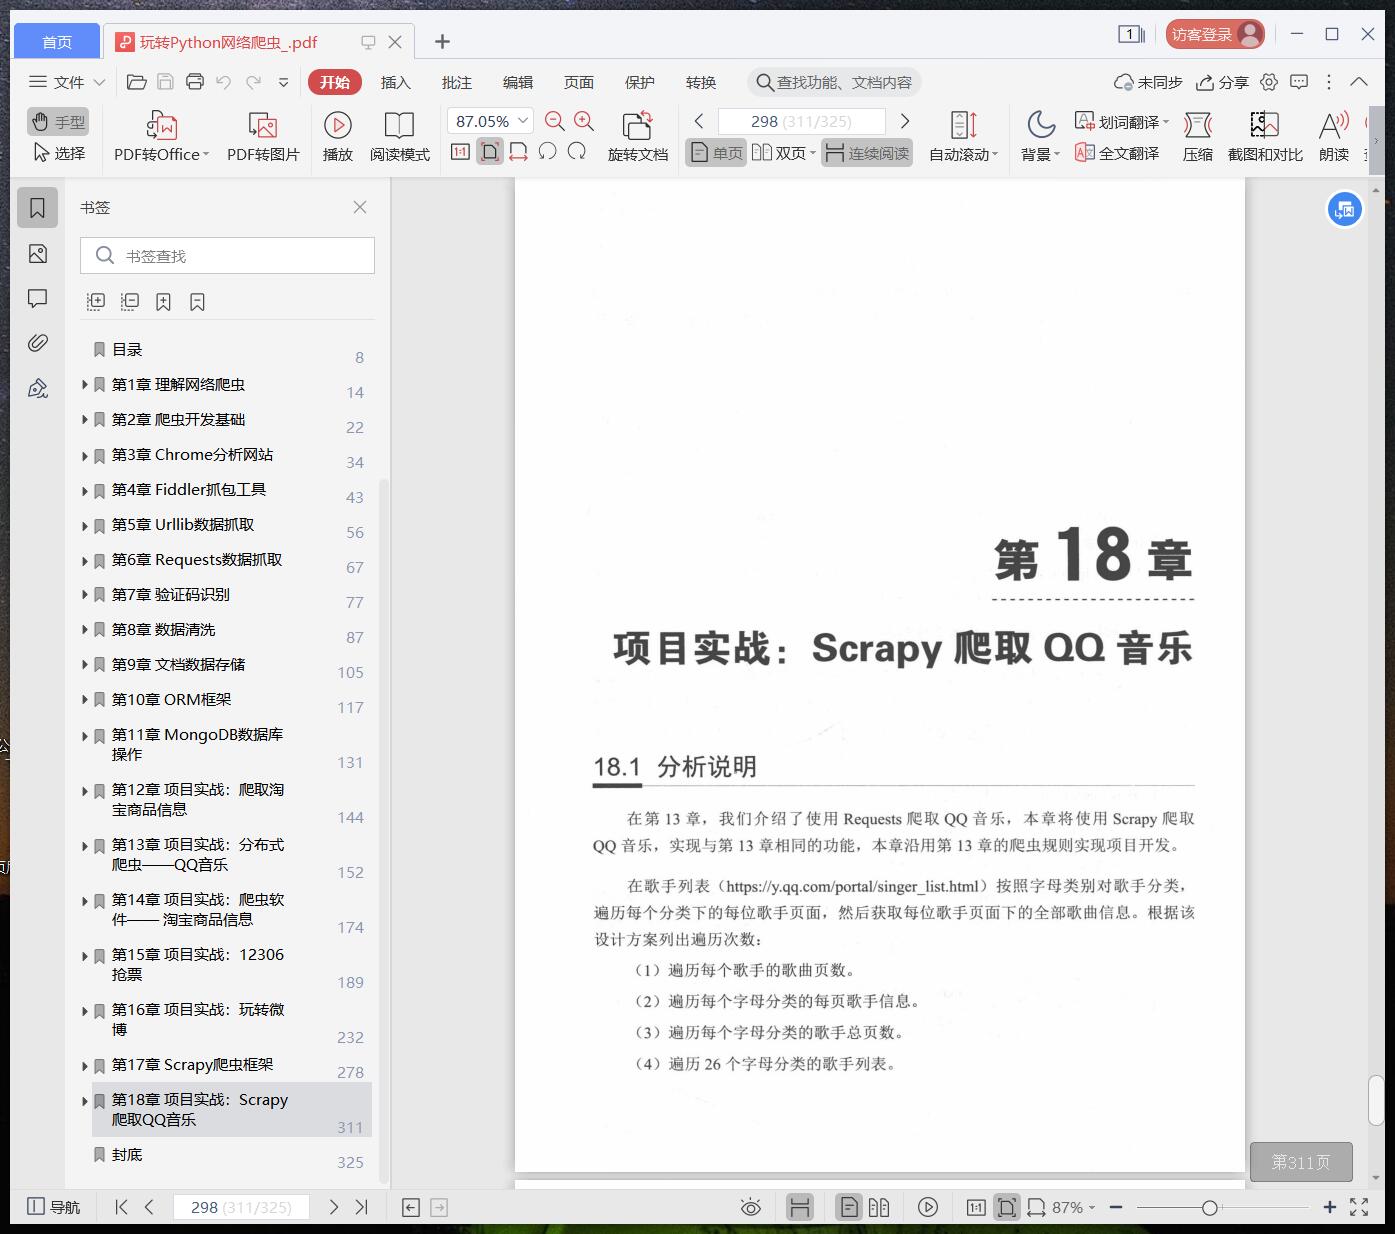Open the comments sidebar panel icon
1395x1234 pixels.
(x=38, y=298)
